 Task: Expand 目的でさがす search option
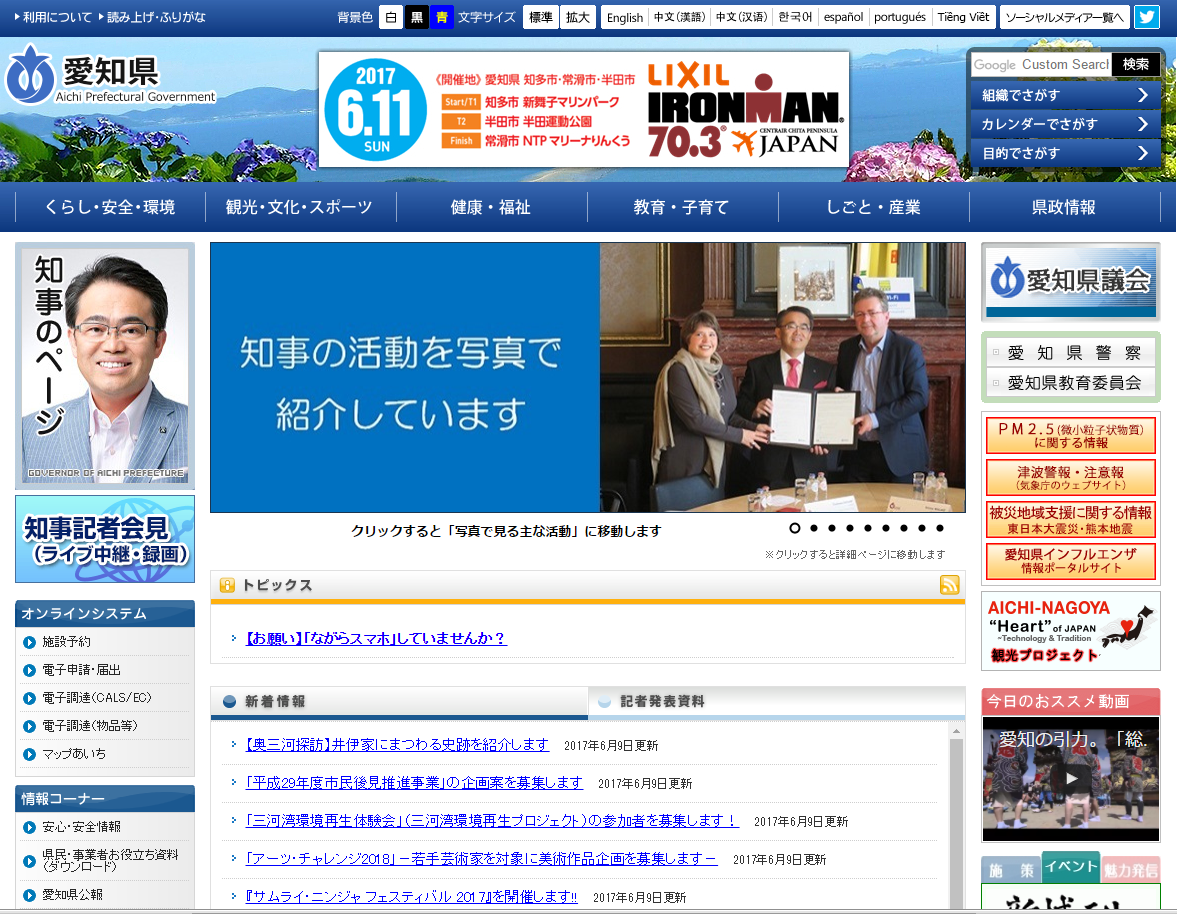[x=1065, y=153]
